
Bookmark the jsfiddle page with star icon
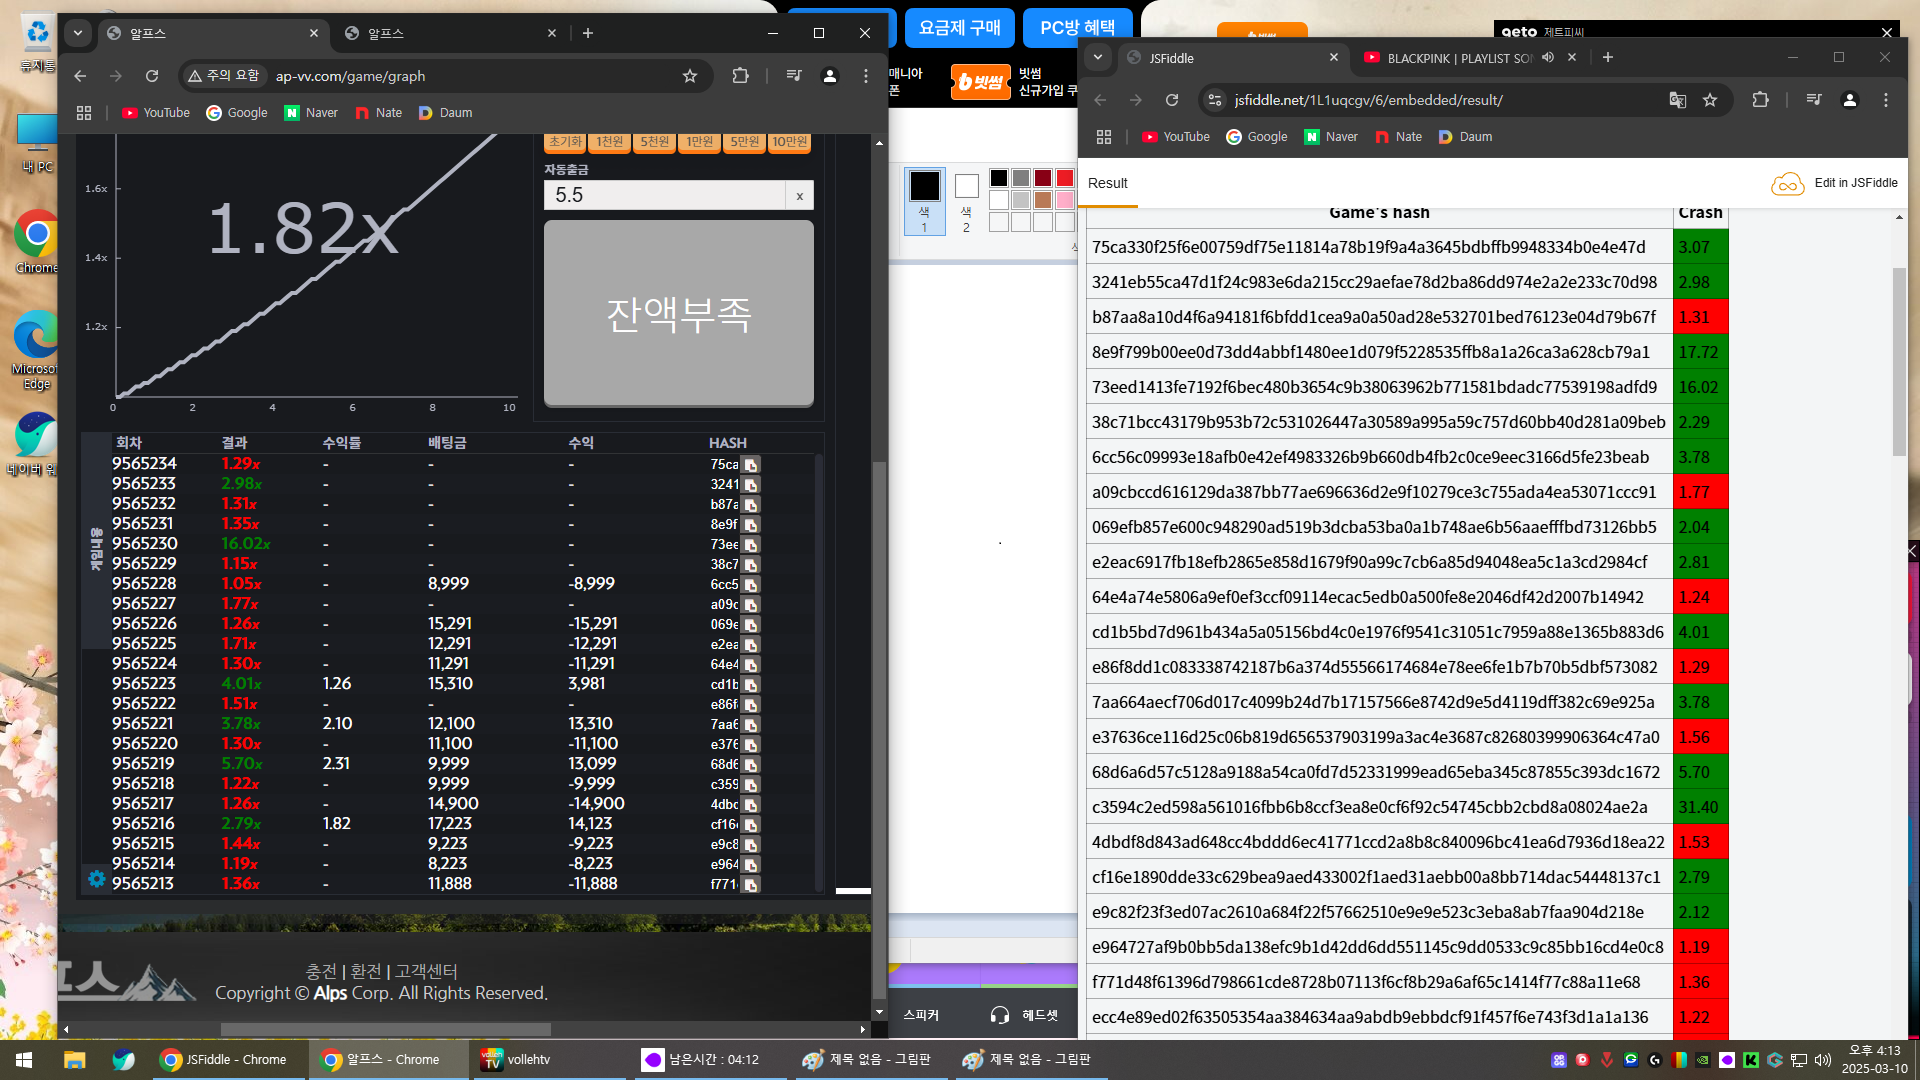(x=1710, y=100)
